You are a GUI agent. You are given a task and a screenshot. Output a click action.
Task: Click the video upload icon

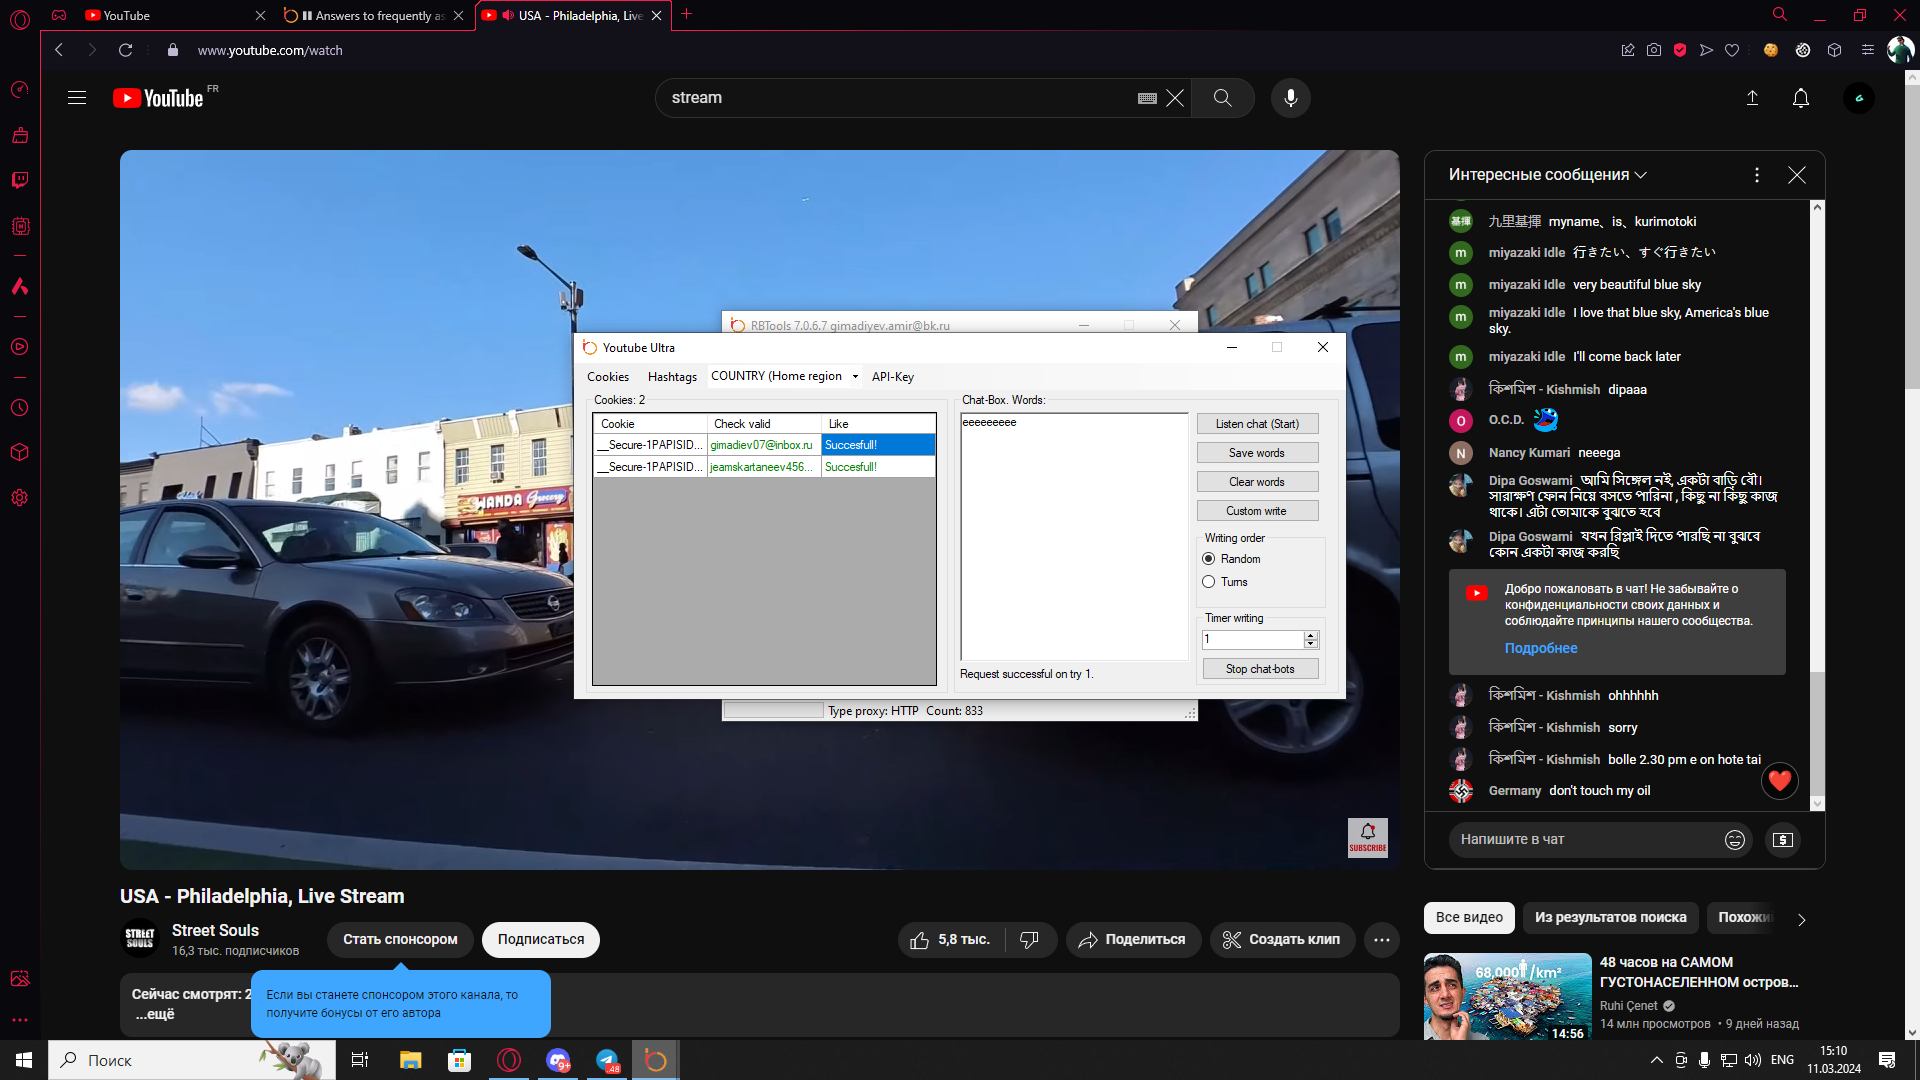pyautogui.click(x=1752, y=98)
